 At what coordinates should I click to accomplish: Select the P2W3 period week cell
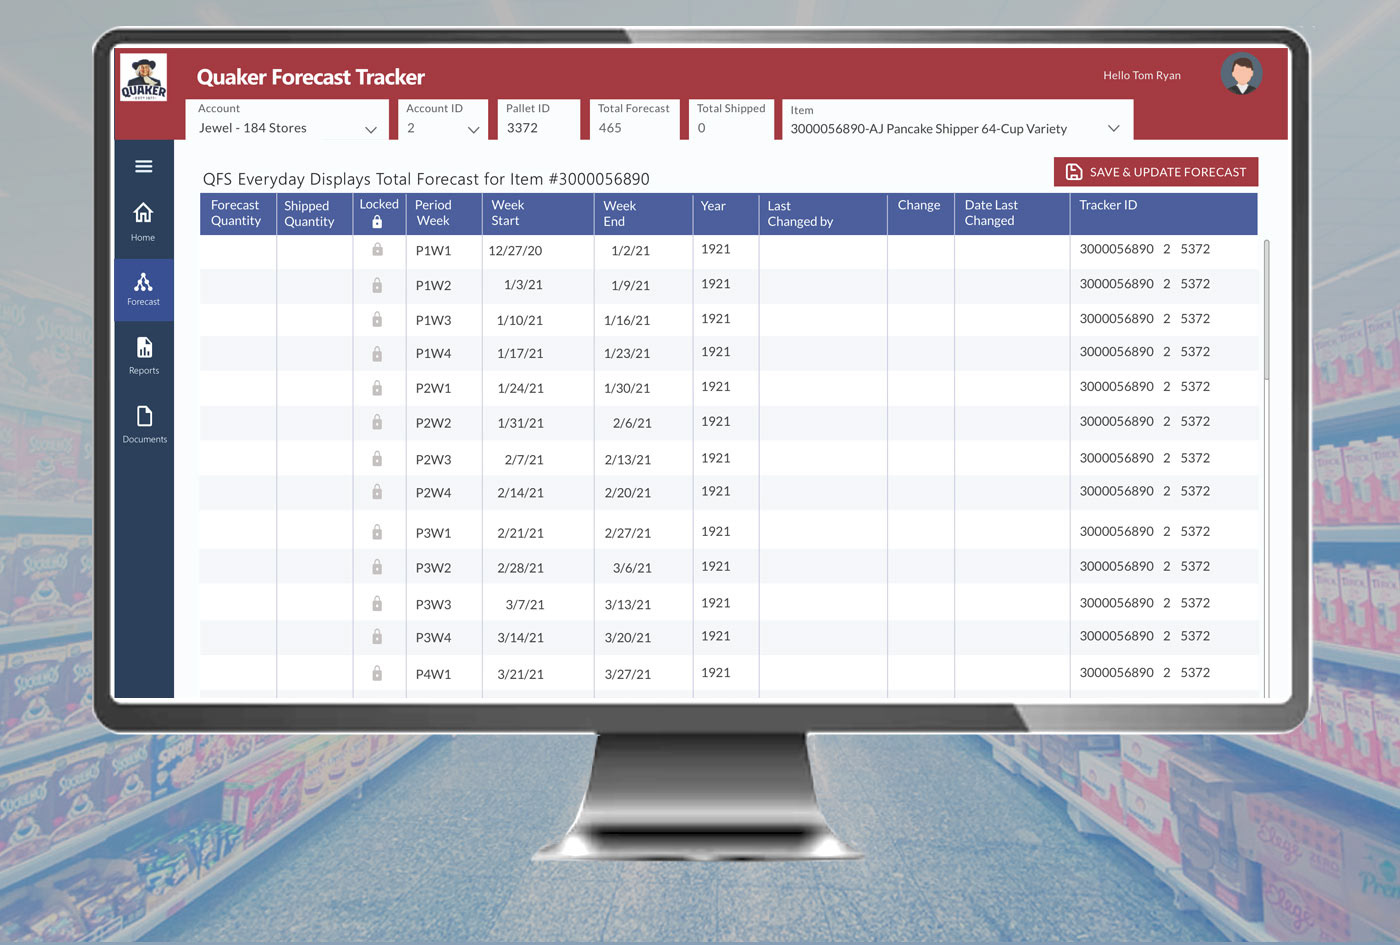(x=433, y=460)
